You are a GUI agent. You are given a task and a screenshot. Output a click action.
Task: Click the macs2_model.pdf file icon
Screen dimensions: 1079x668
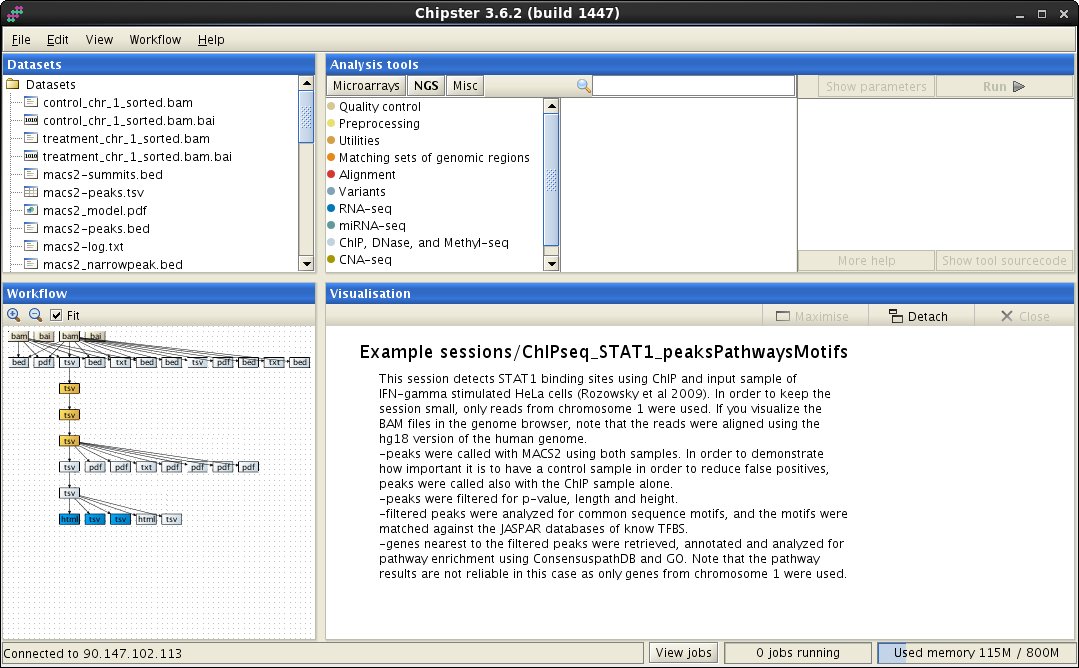click(31, 211)
